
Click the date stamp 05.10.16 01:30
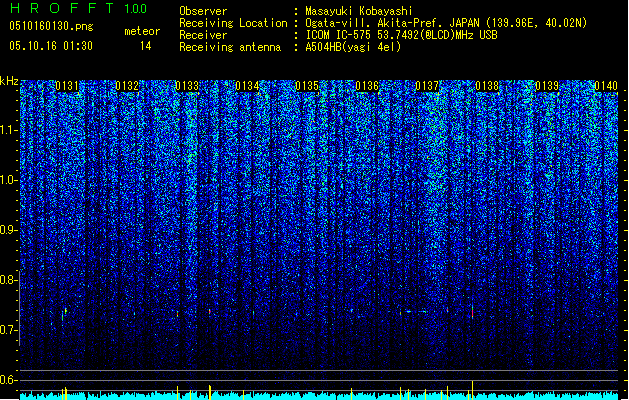coord(51,46)
